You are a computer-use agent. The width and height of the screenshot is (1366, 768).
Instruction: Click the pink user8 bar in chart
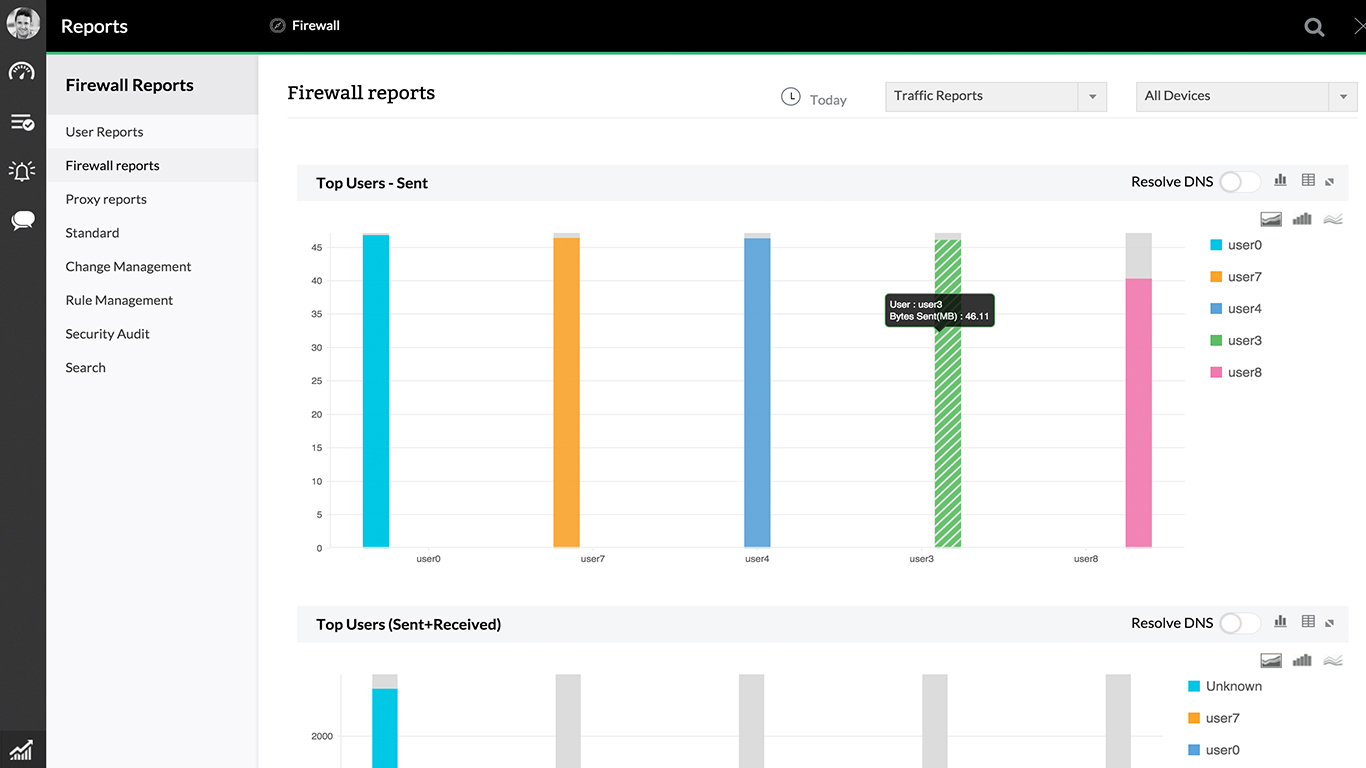click(x=1138, y=413)
